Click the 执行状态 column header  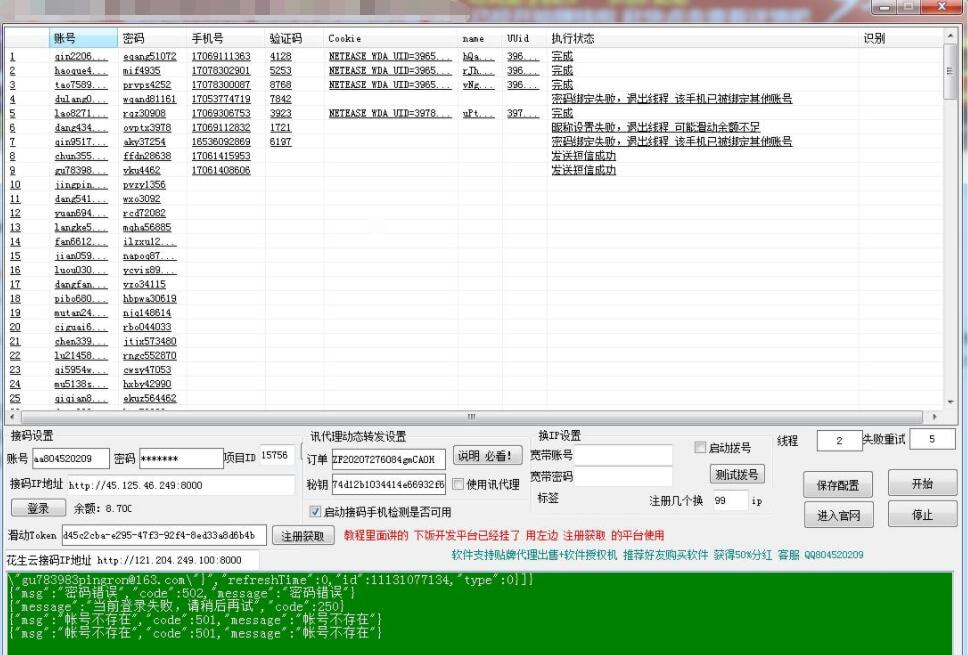point(572,38)
